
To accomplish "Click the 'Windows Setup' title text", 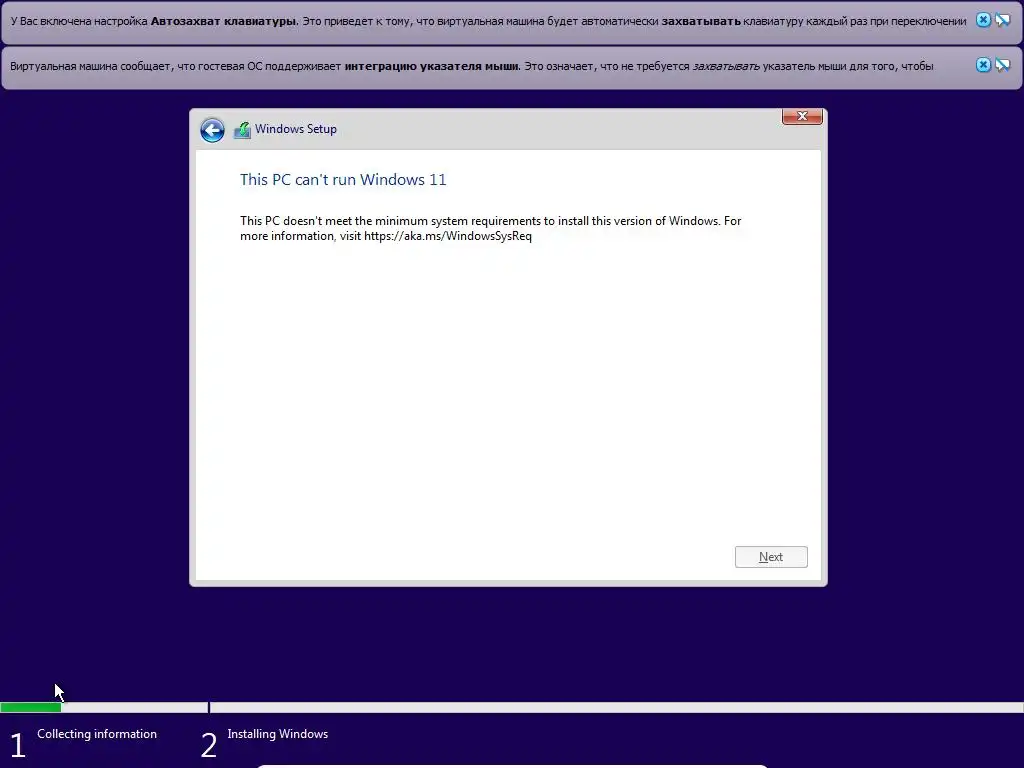I will (x=296, y=129).
